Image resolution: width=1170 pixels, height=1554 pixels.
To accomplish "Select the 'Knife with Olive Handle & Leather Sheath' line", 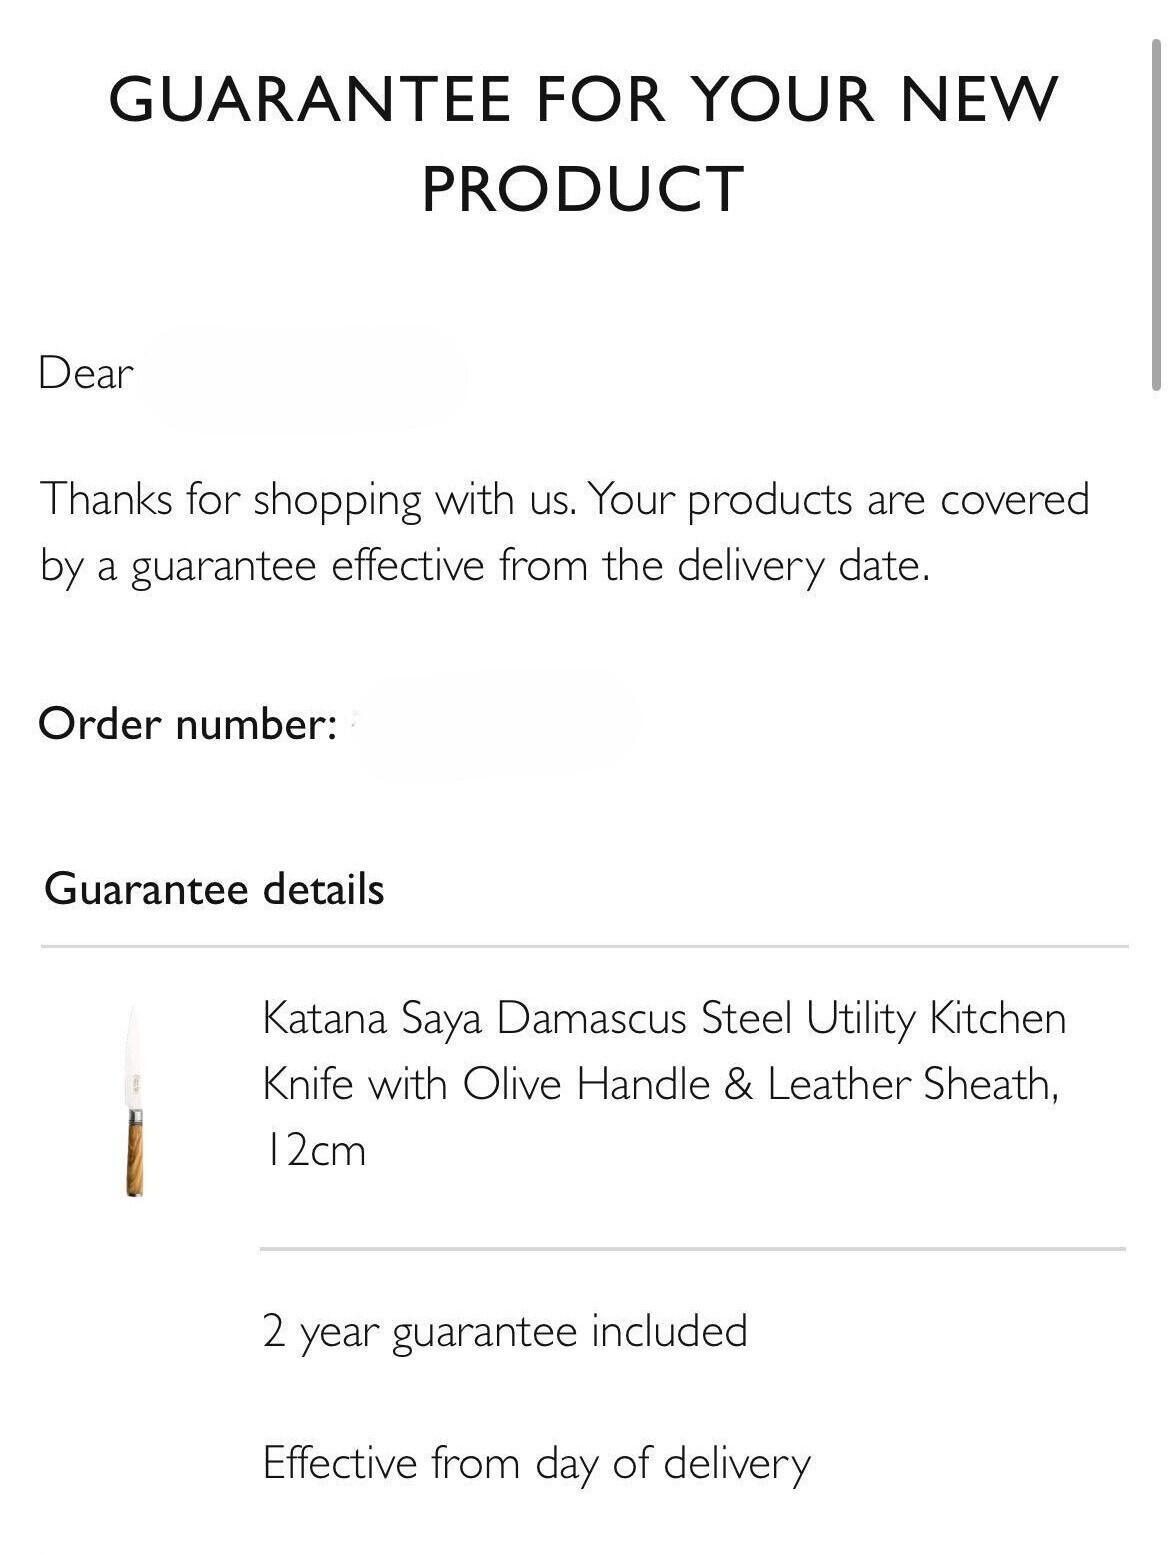I will point(660,1084).
